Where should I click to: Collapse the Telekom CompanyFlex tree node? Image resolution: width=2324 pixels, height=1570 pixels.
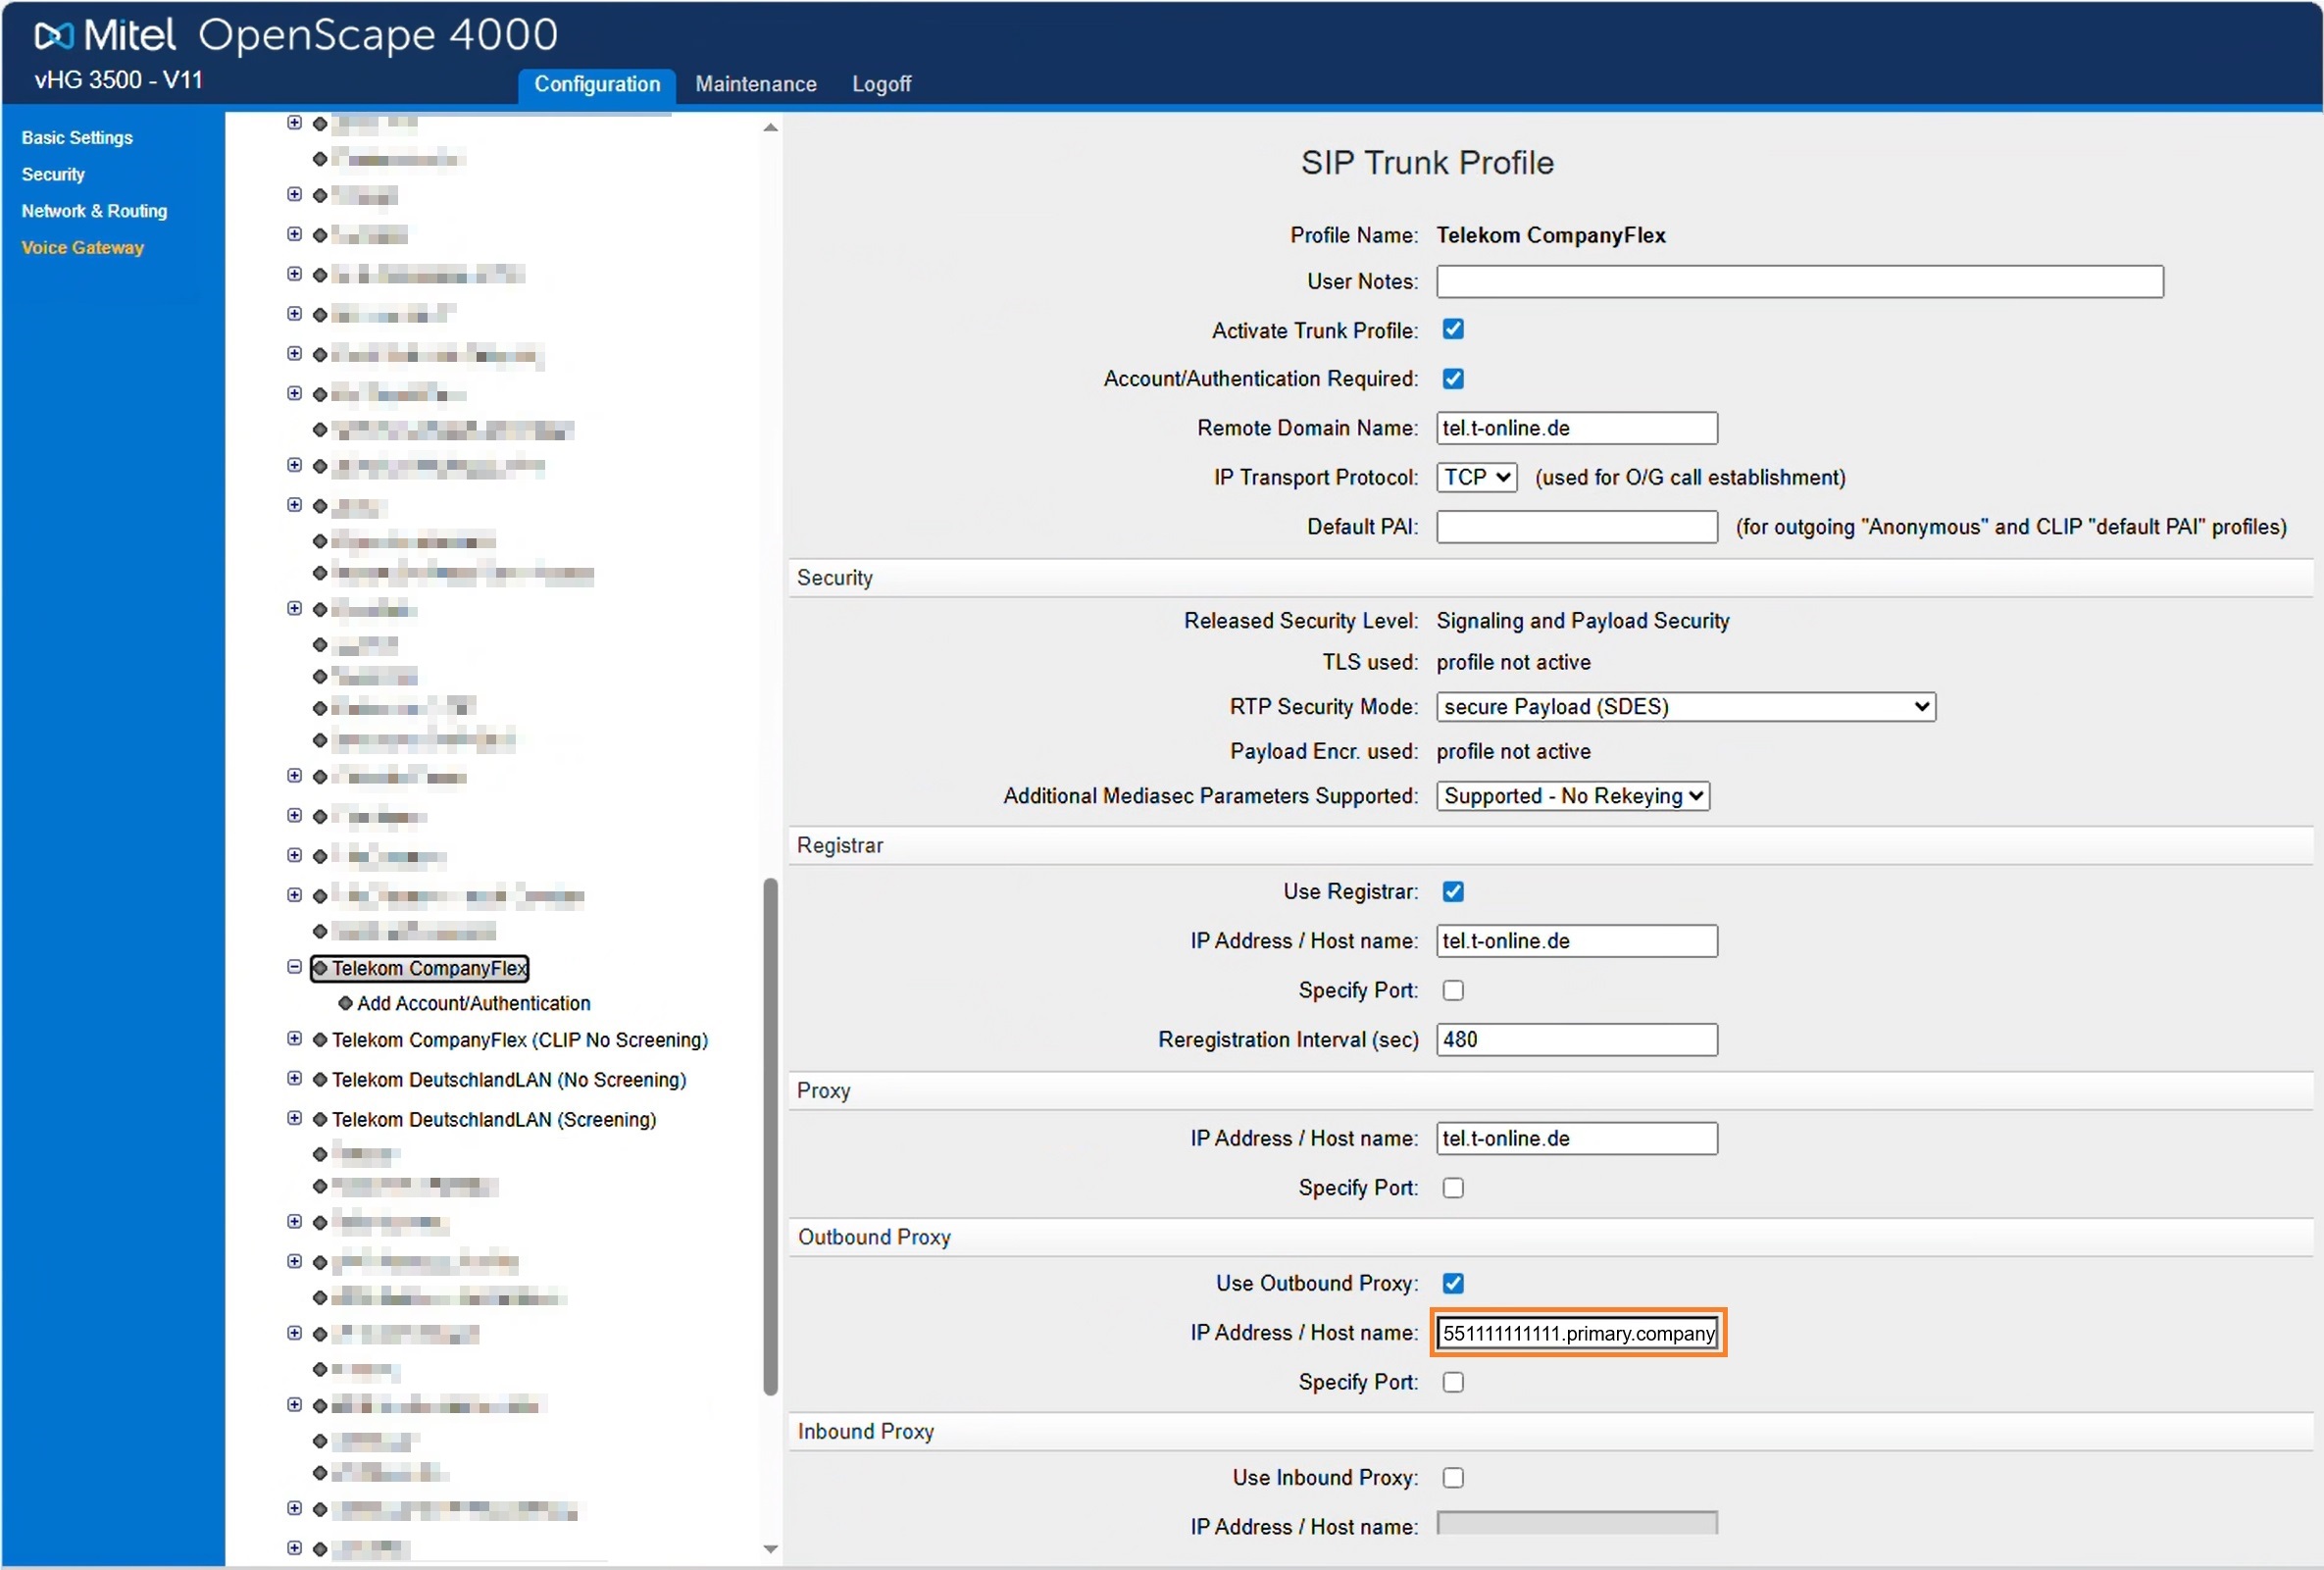point(294,967)
